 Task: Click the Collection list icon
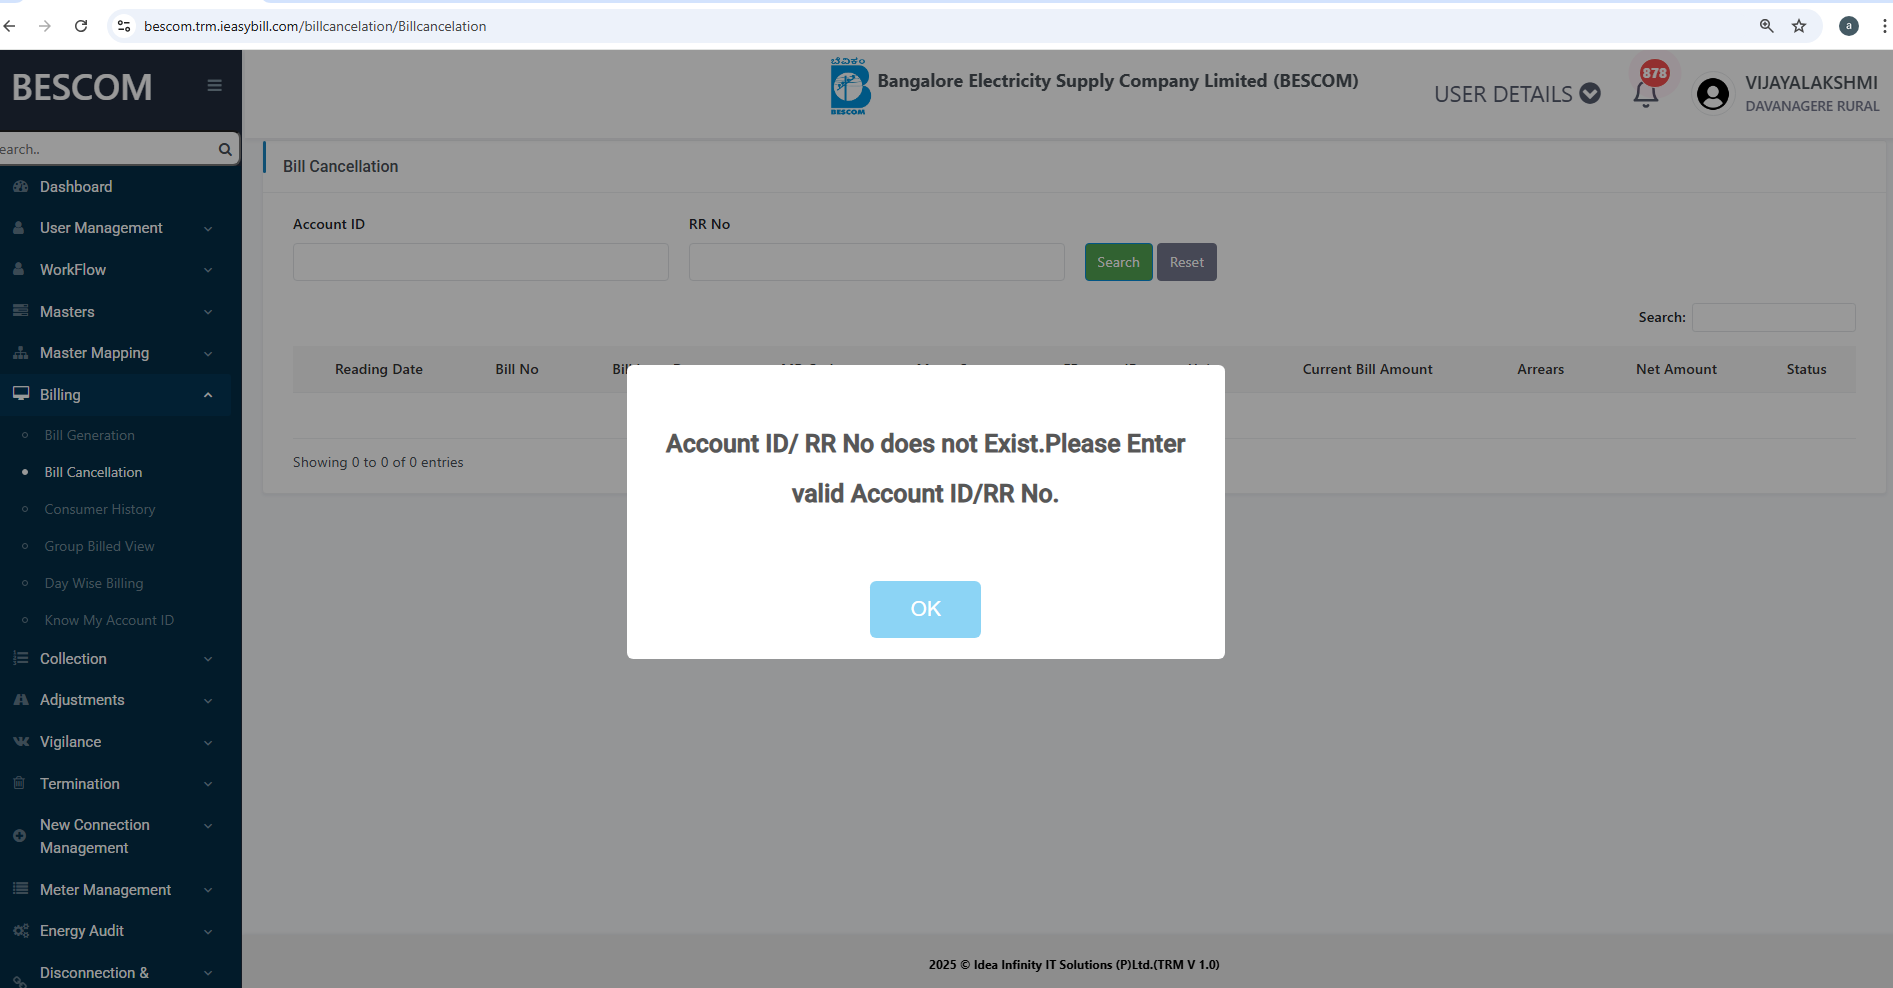point(20,658)
